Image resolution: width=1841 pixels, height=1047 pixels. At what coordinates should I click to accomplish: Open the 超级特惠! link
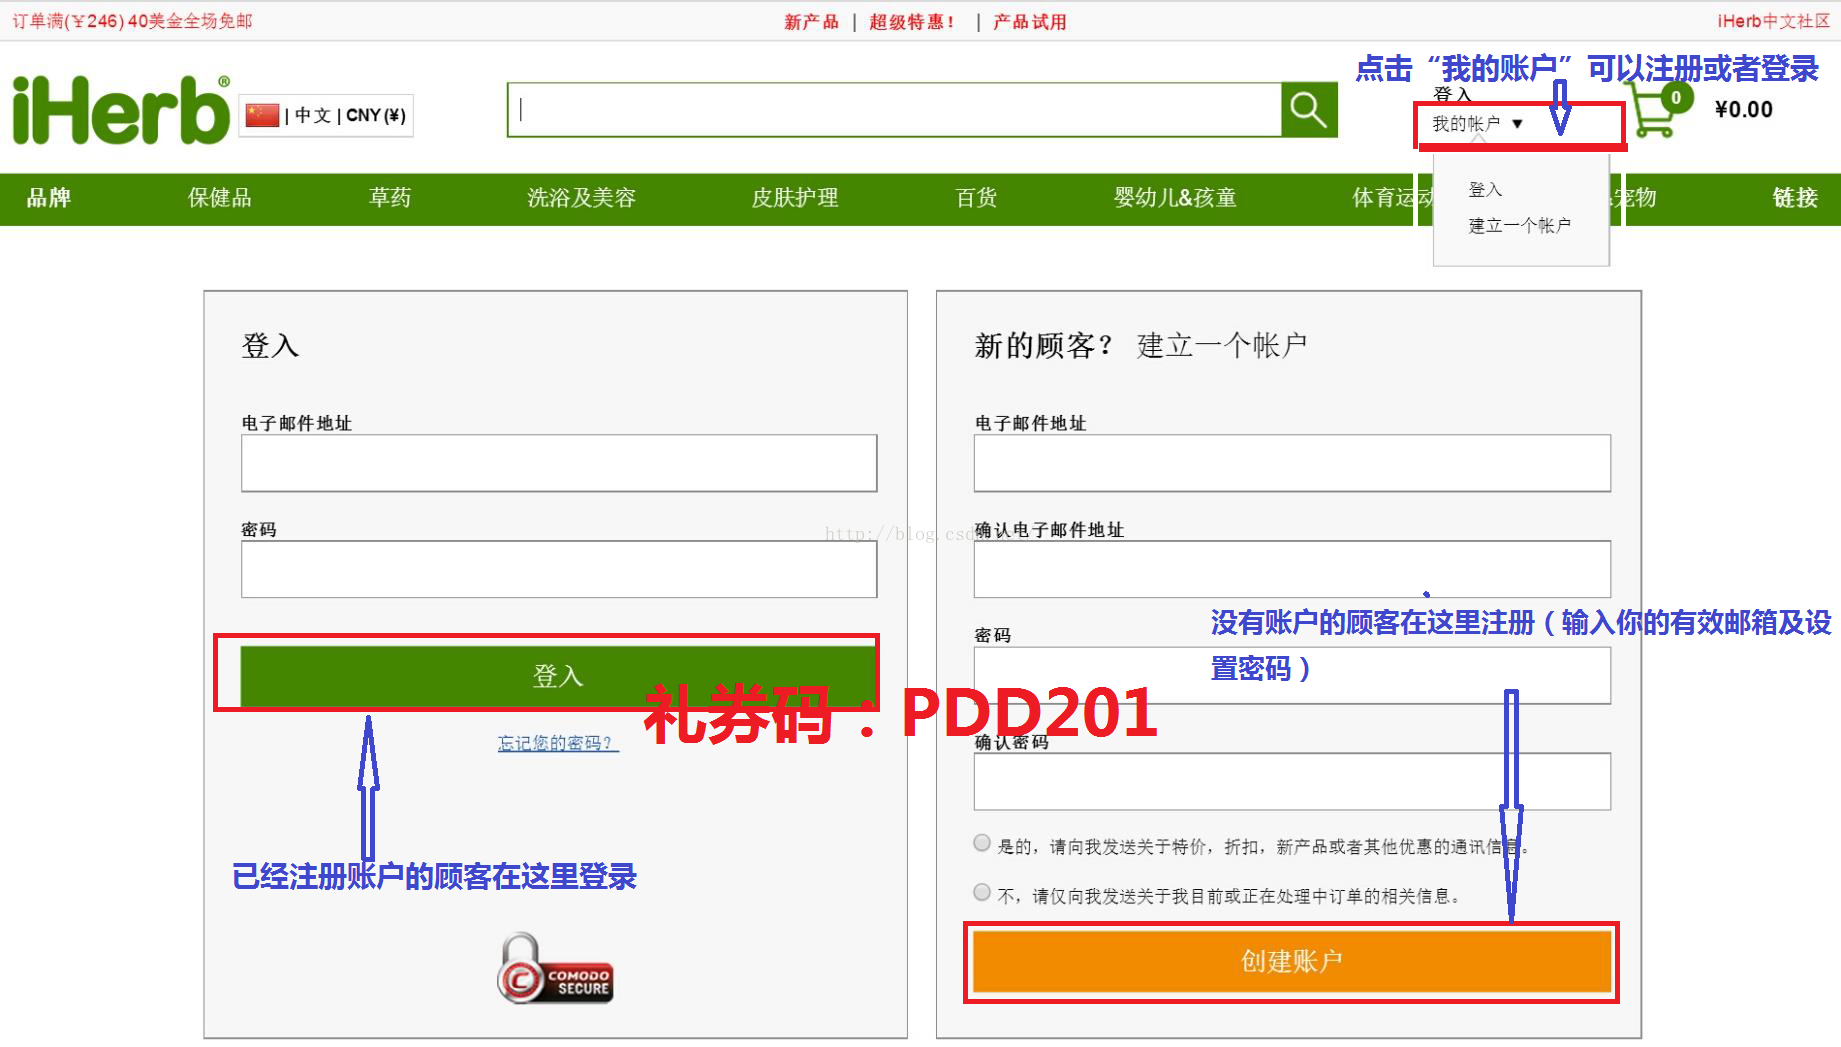coord(911,21)
